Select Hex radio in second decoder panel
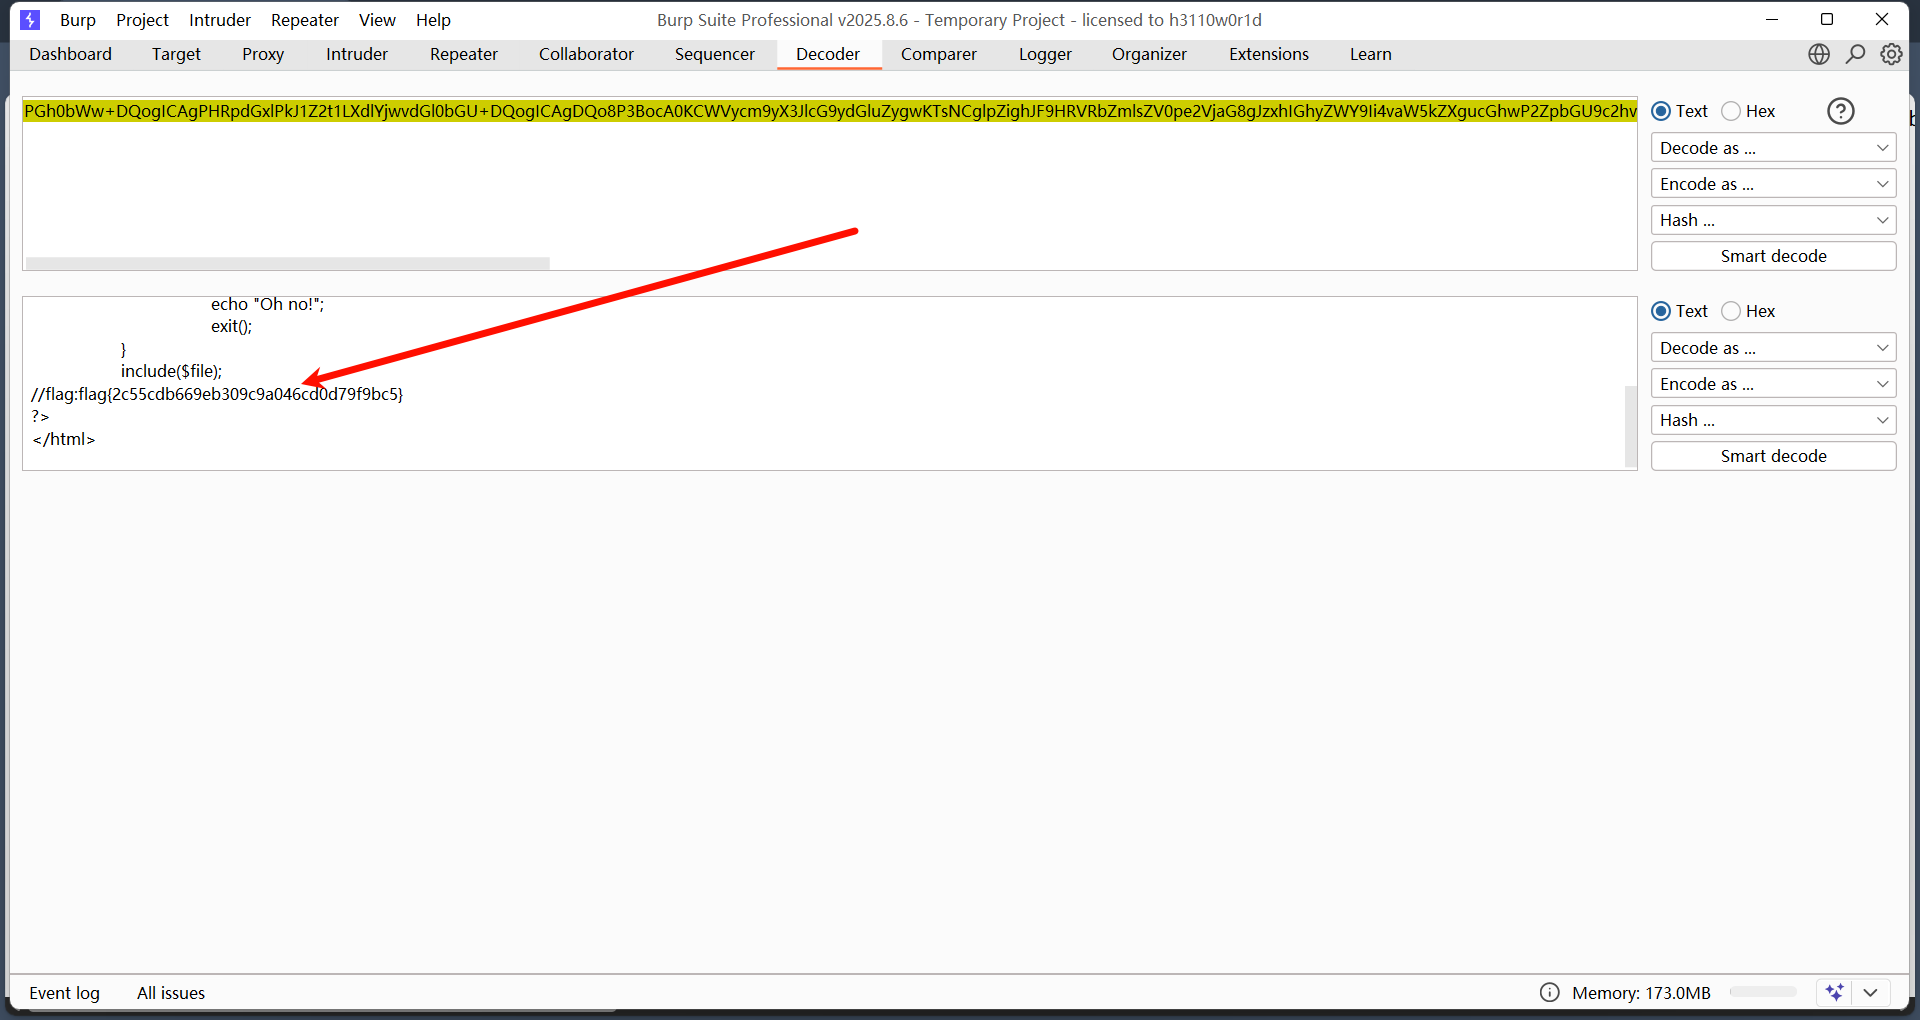Screen dimensions: 1920x1020 click(1731, 311)
